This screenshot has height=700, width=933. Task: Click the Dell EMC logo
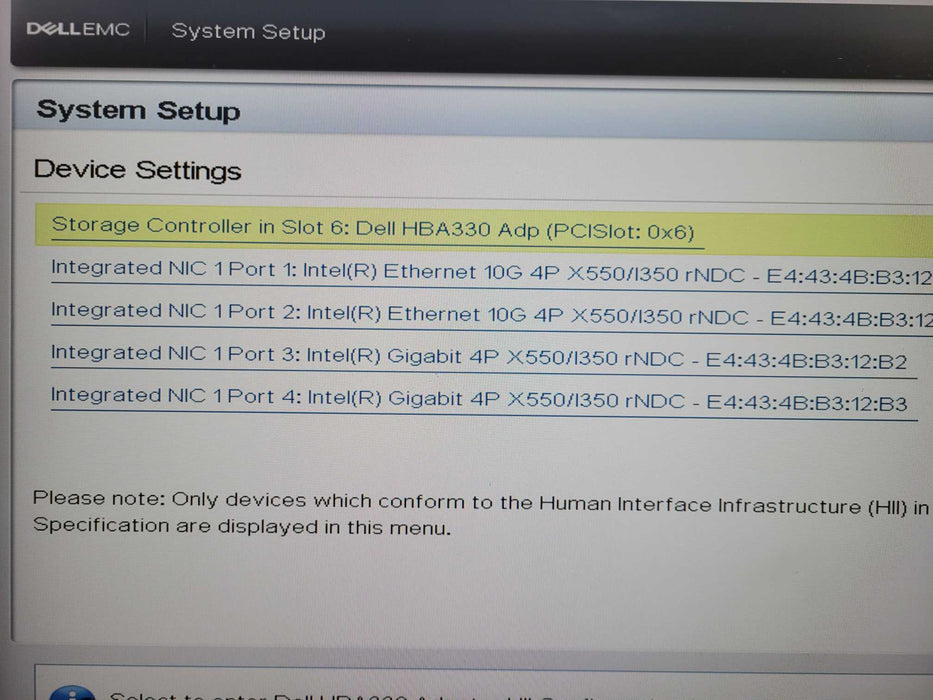[78, 29]
